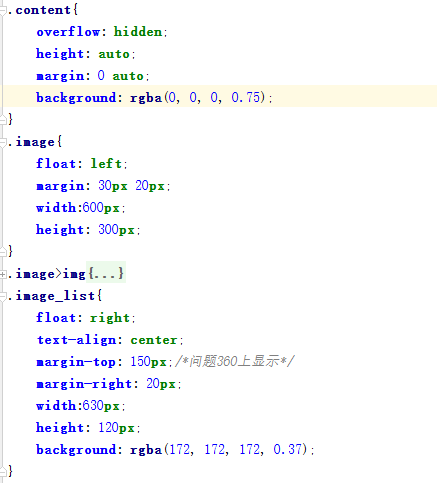Click the .image{ selector text

coord(35,142)
